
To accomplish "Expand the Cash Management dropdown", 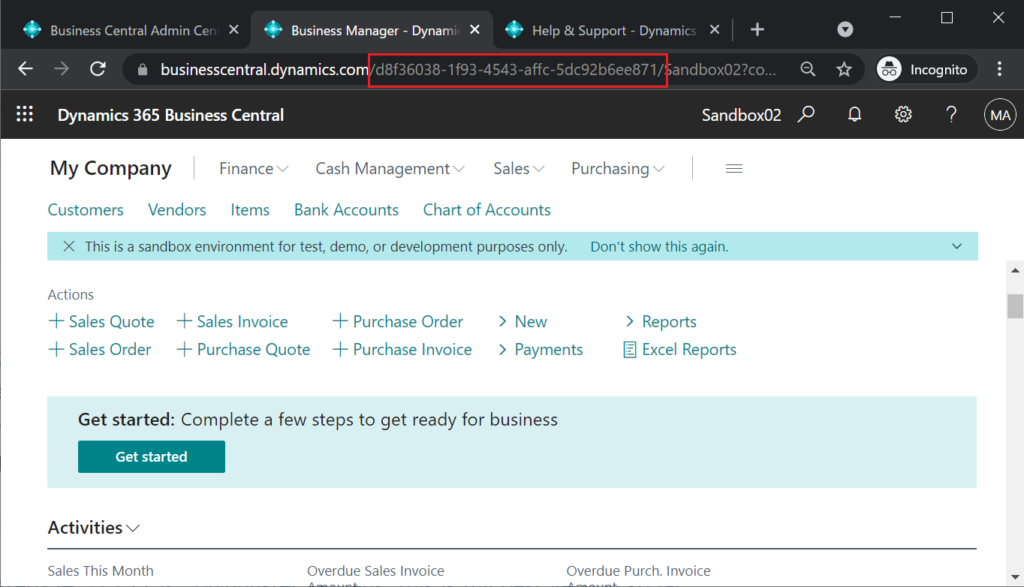I will (x=390, y=168).
